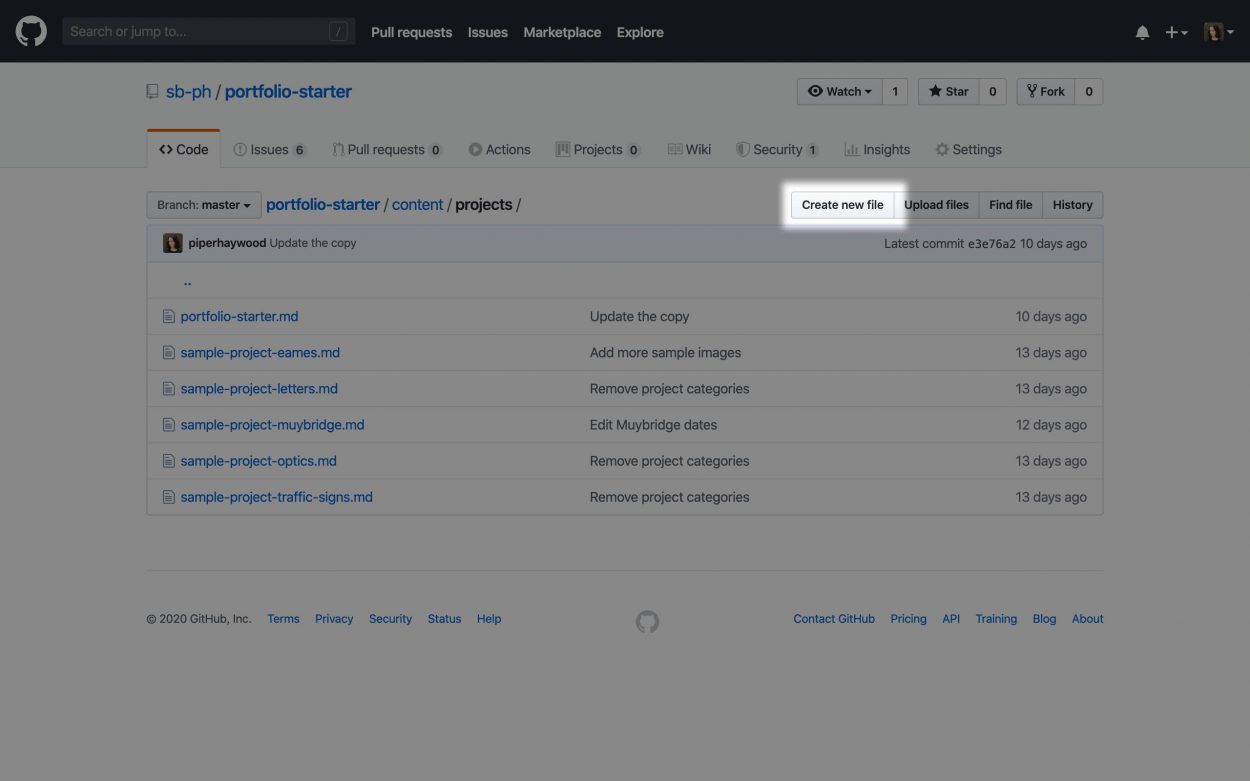Star the repository
The image size is (1250, 781).
click(x=948, y=91)
